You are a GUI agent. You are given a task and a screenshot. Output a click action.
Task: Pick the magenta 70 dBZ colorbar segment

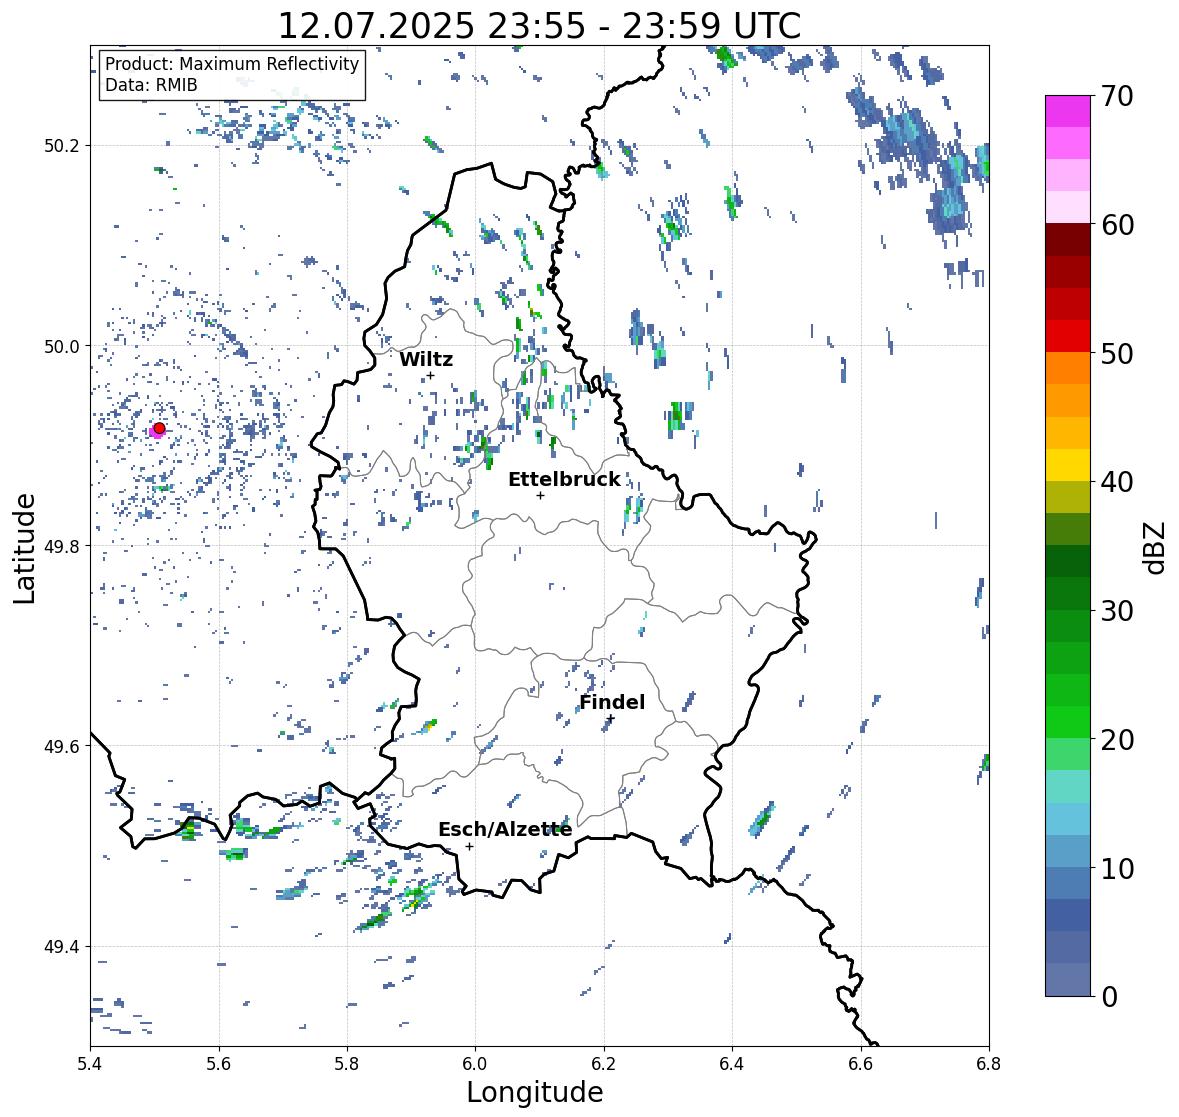pos(1067,111)
